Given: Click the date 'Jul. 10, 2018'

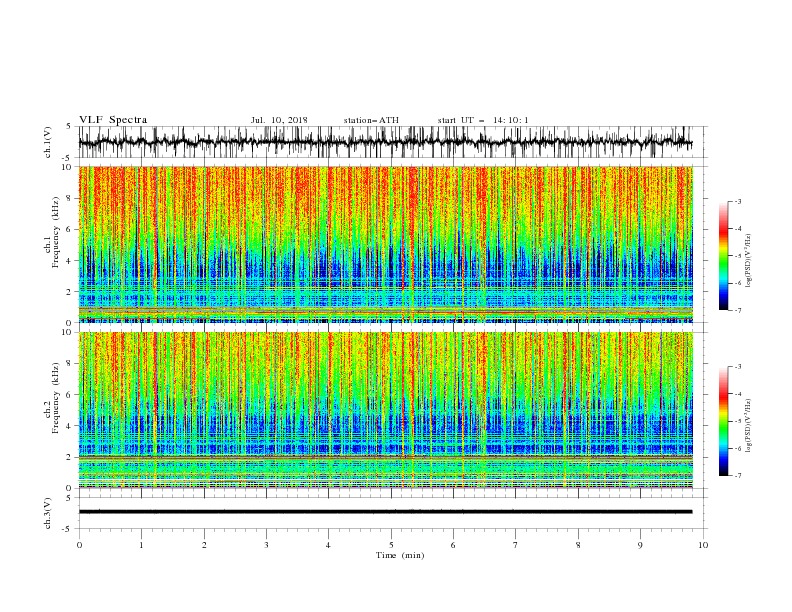Looking at the screenshot, I should pos(279,120).
